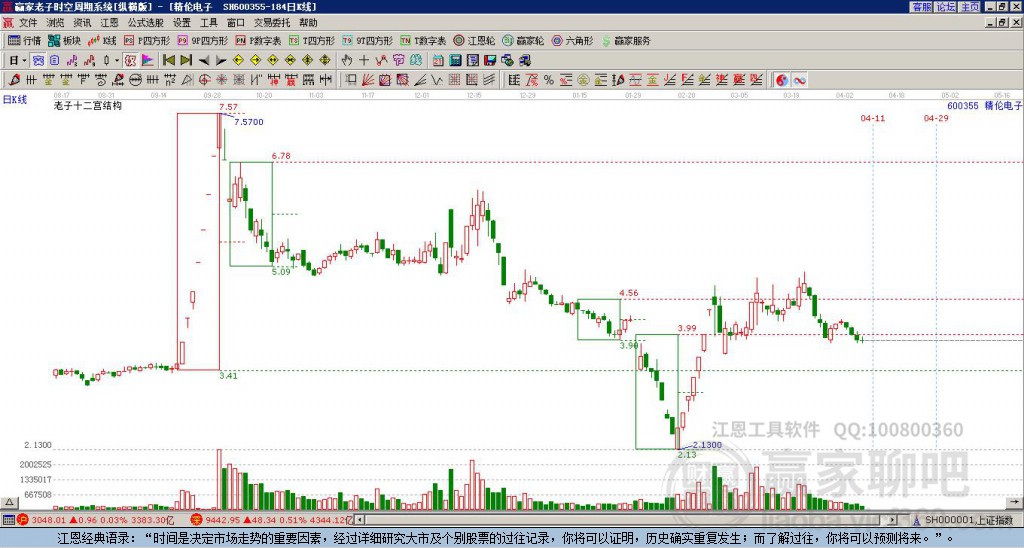The image size is (1024, 548).
Task: Open the T四方形 tool
Action: (x=312, y=40)
